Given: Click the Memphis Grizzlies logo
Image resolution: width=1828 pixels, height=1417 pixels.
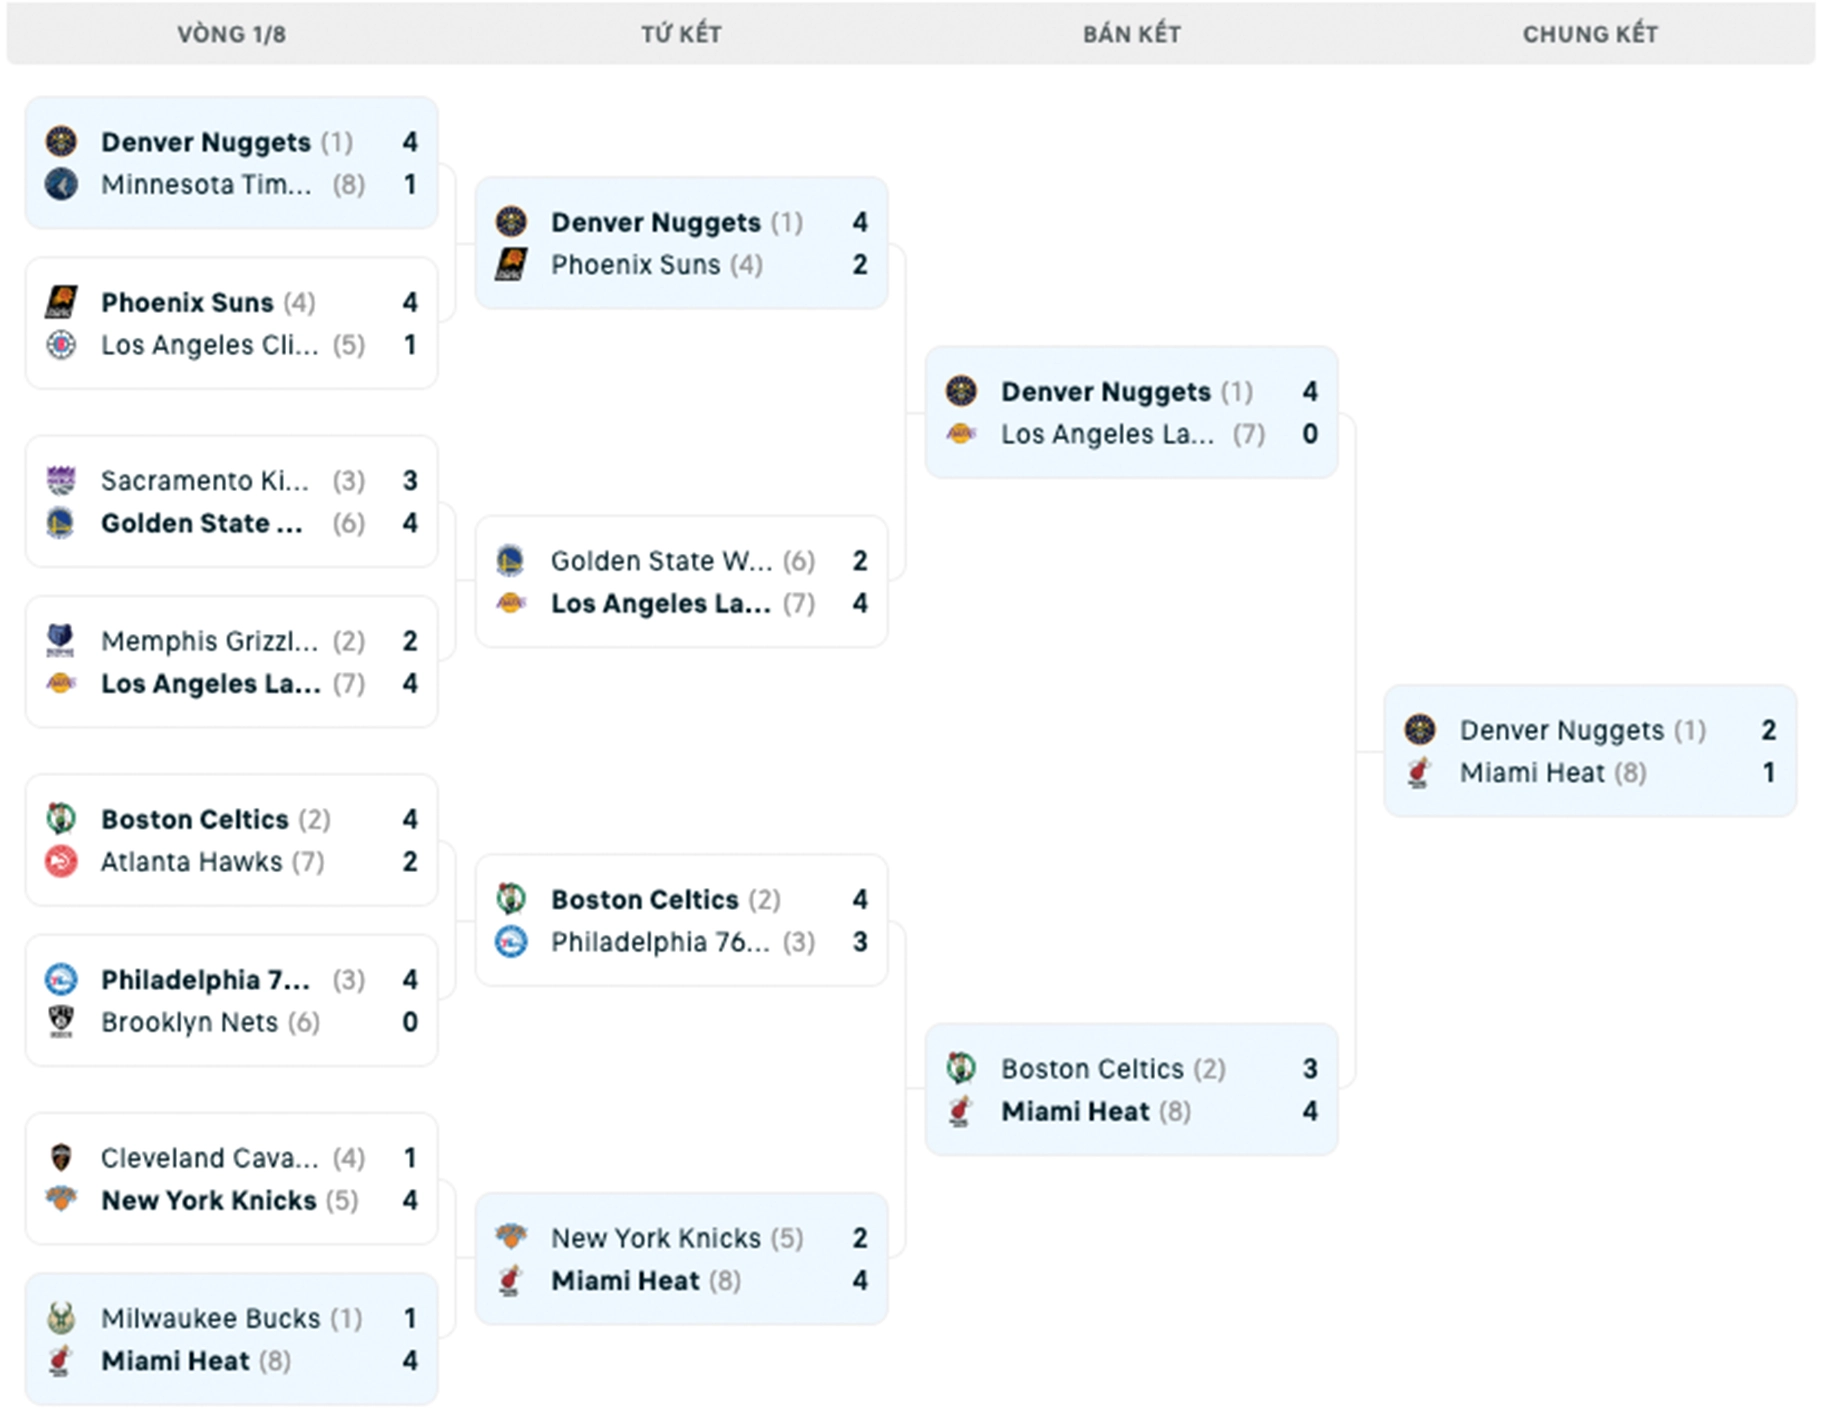Looking at the screenshot, I should (61, 641).
